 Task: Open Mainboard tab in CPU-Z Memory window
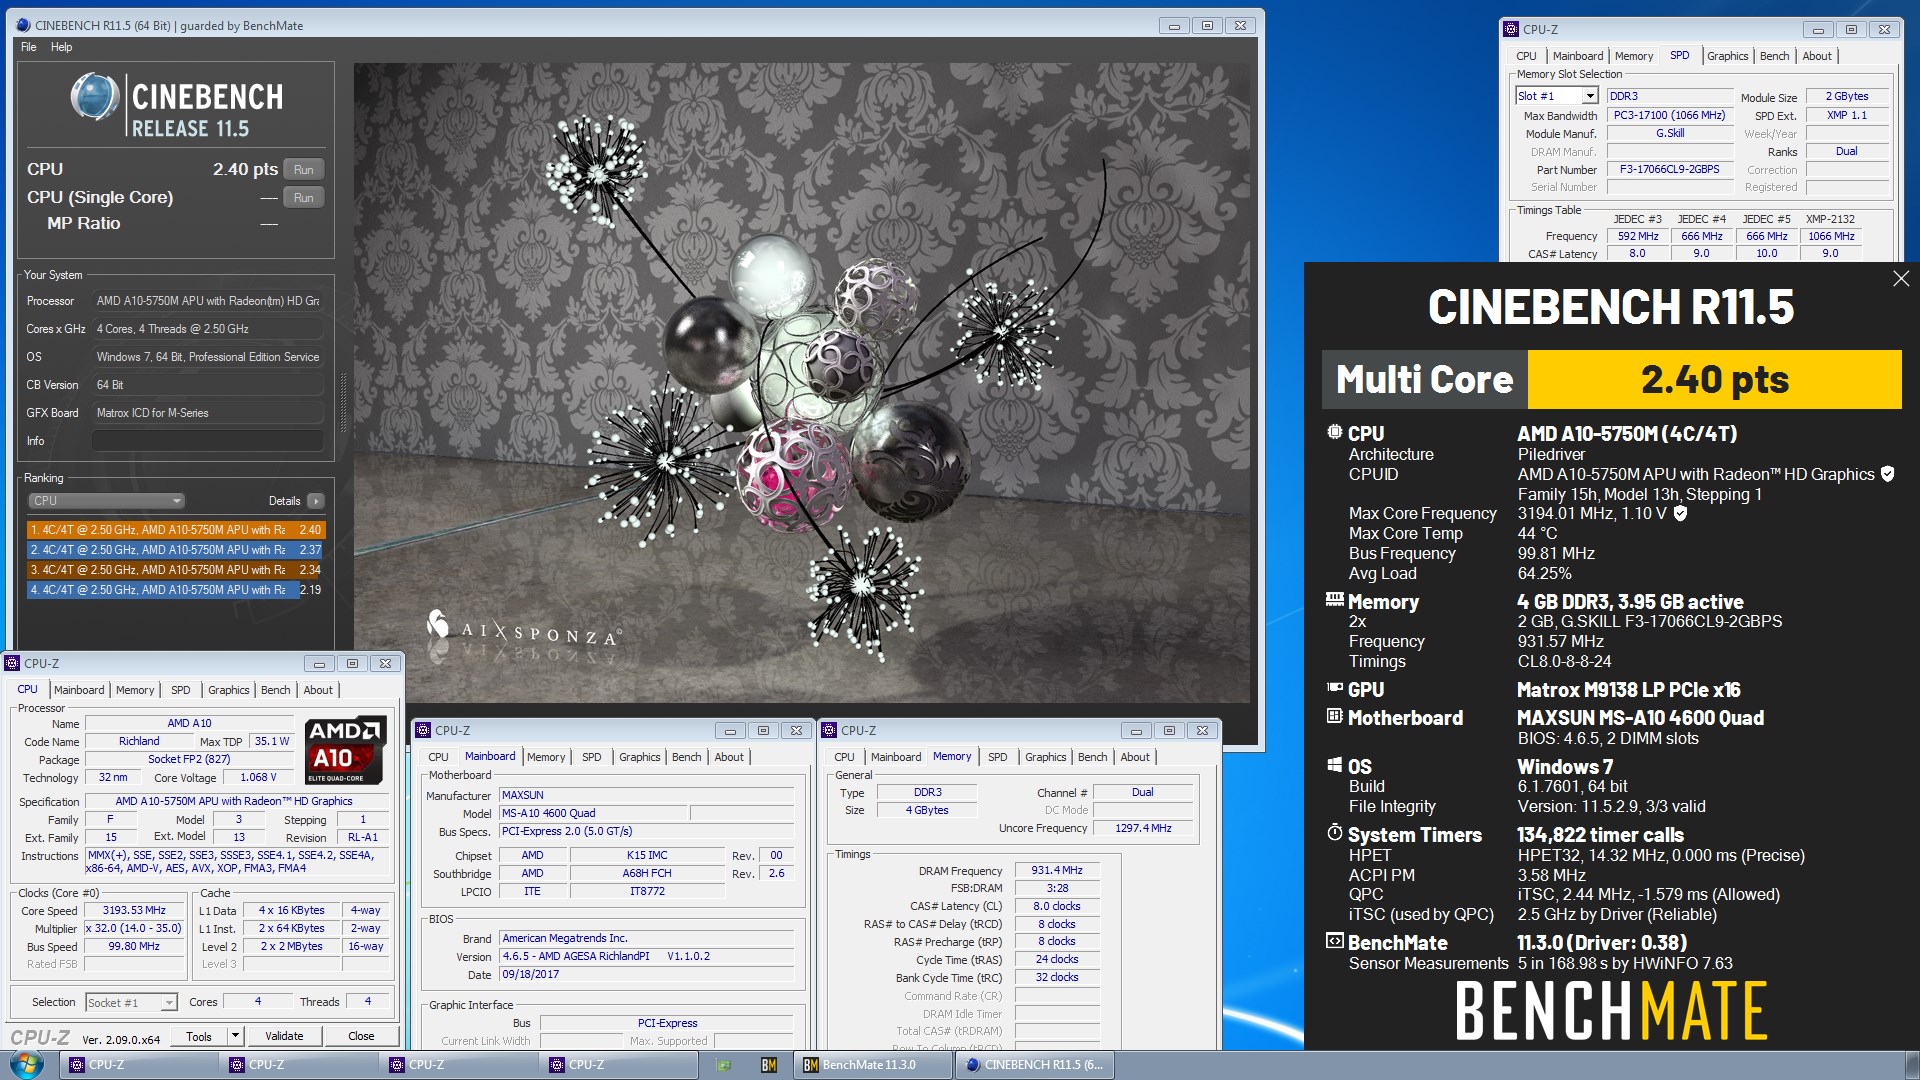895,757
